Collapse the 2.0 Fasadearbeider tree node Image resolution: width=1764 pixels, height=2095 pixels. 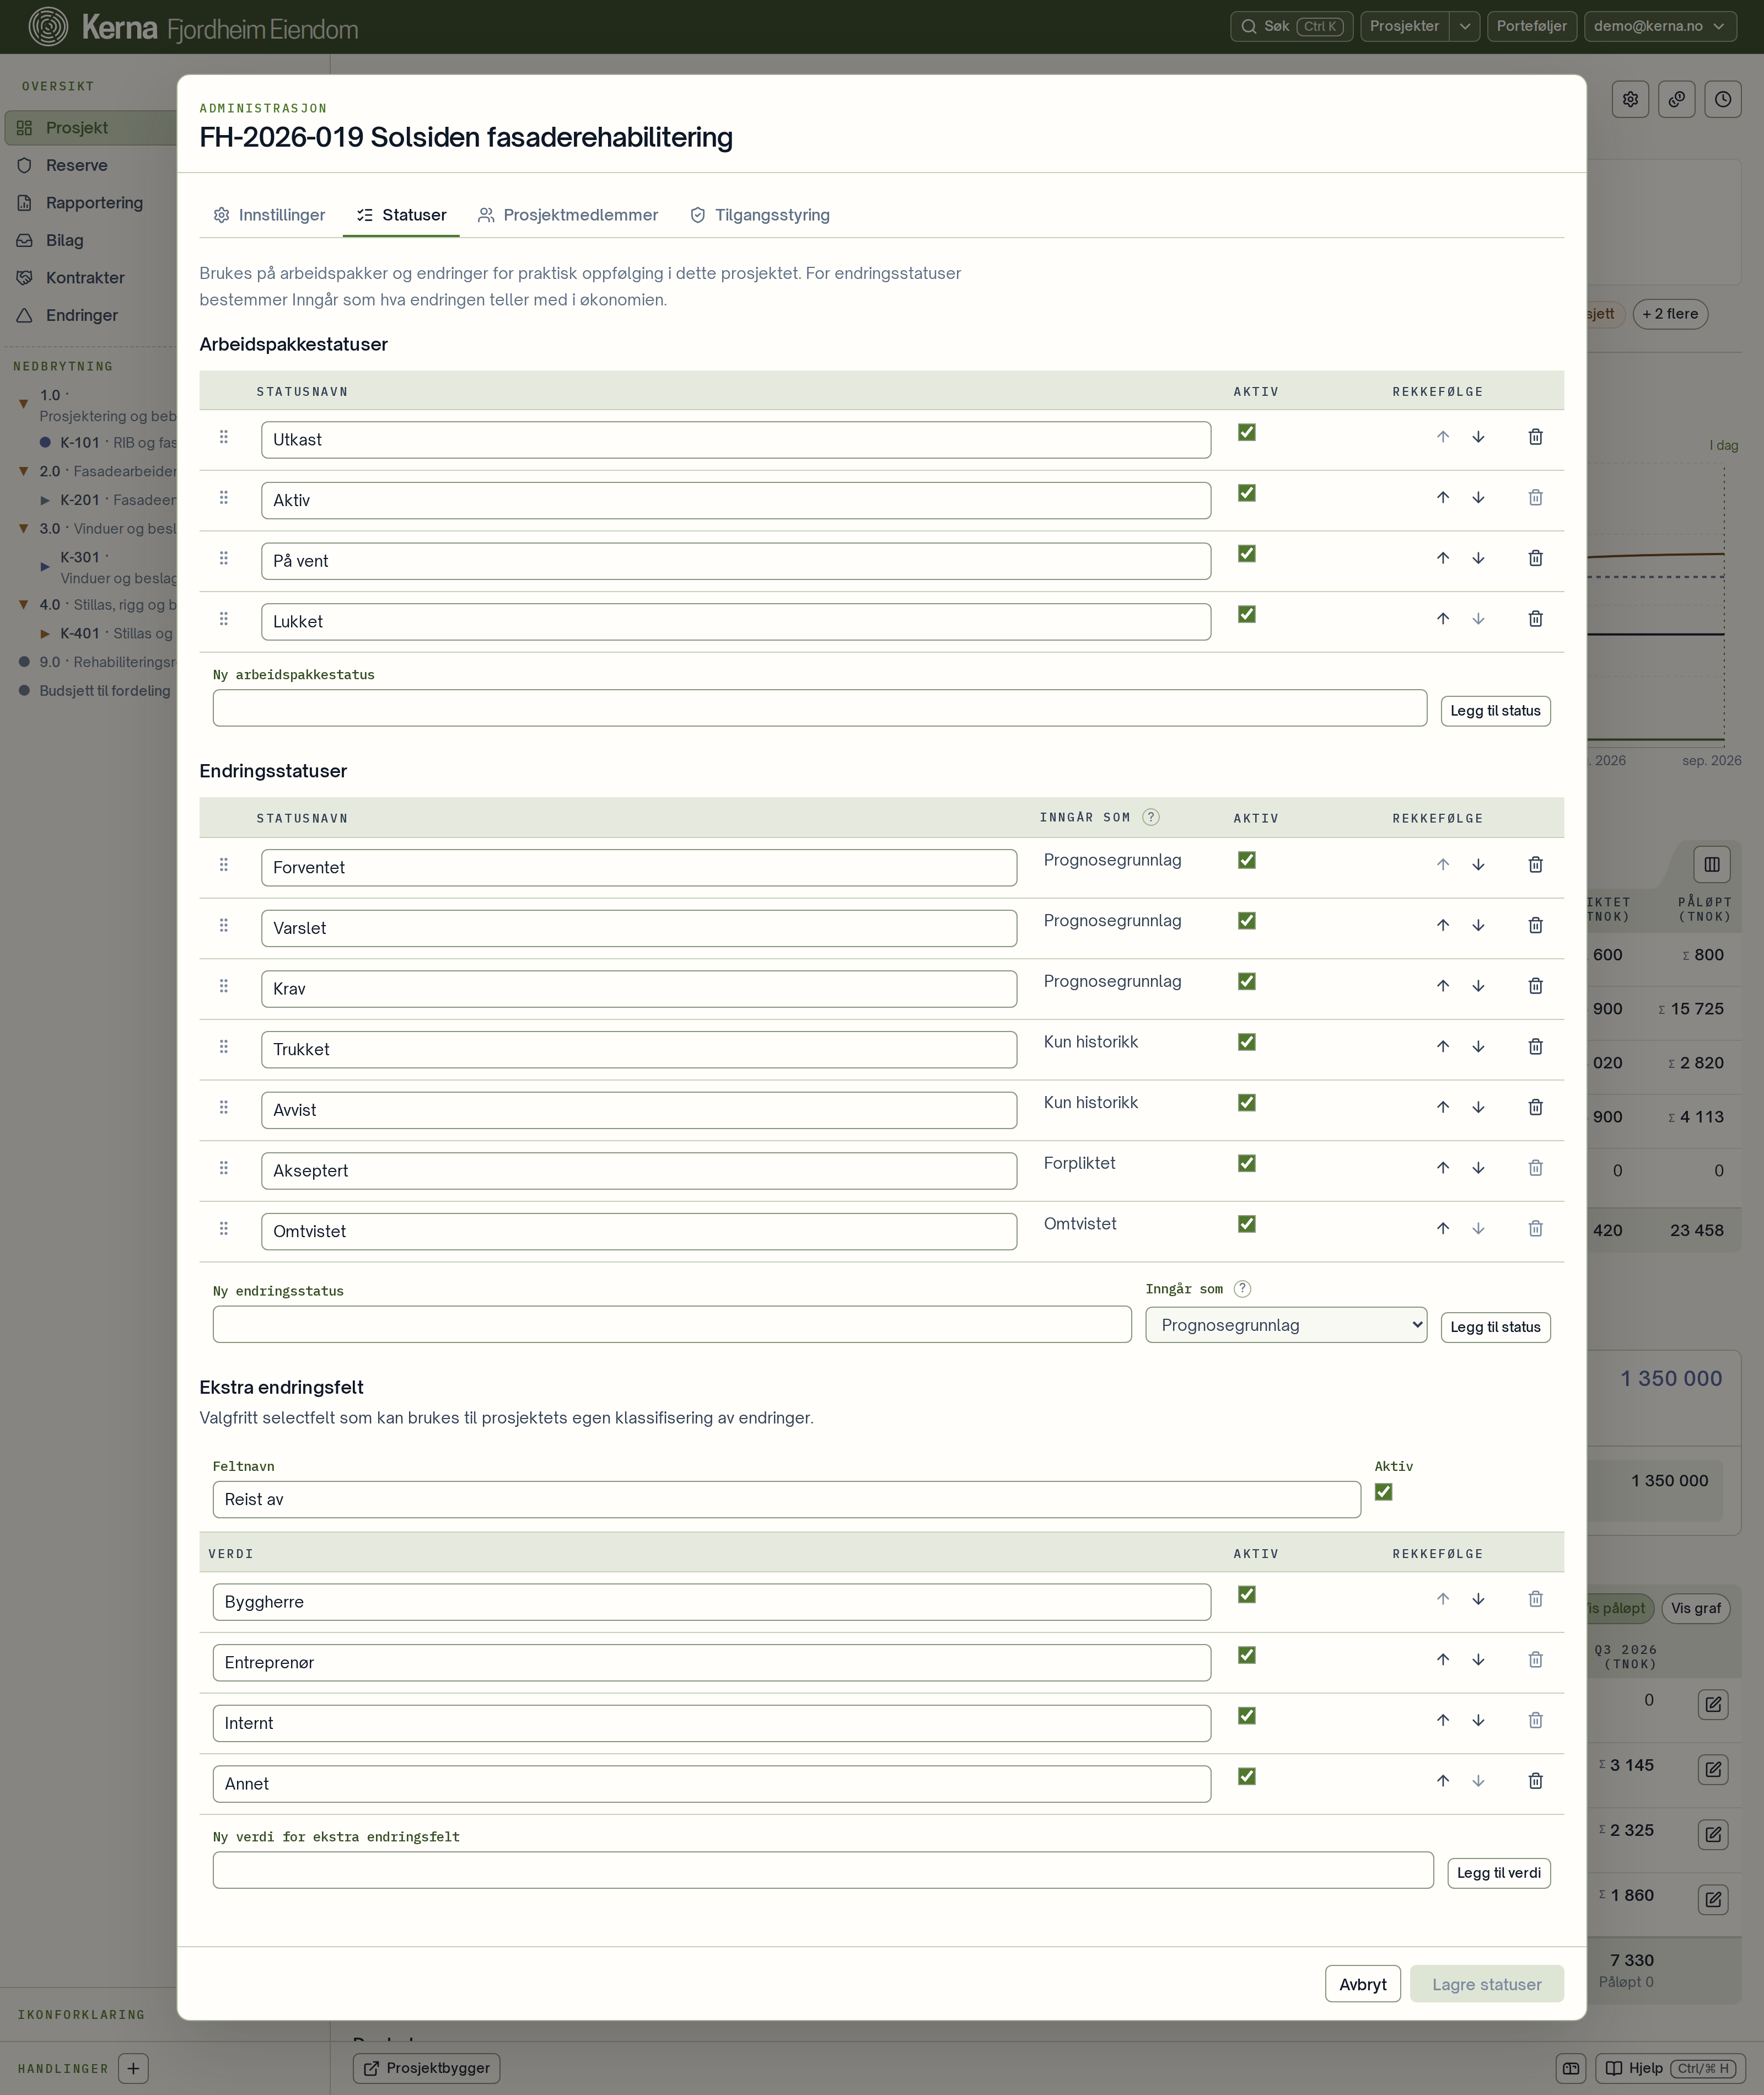[23, 471]
